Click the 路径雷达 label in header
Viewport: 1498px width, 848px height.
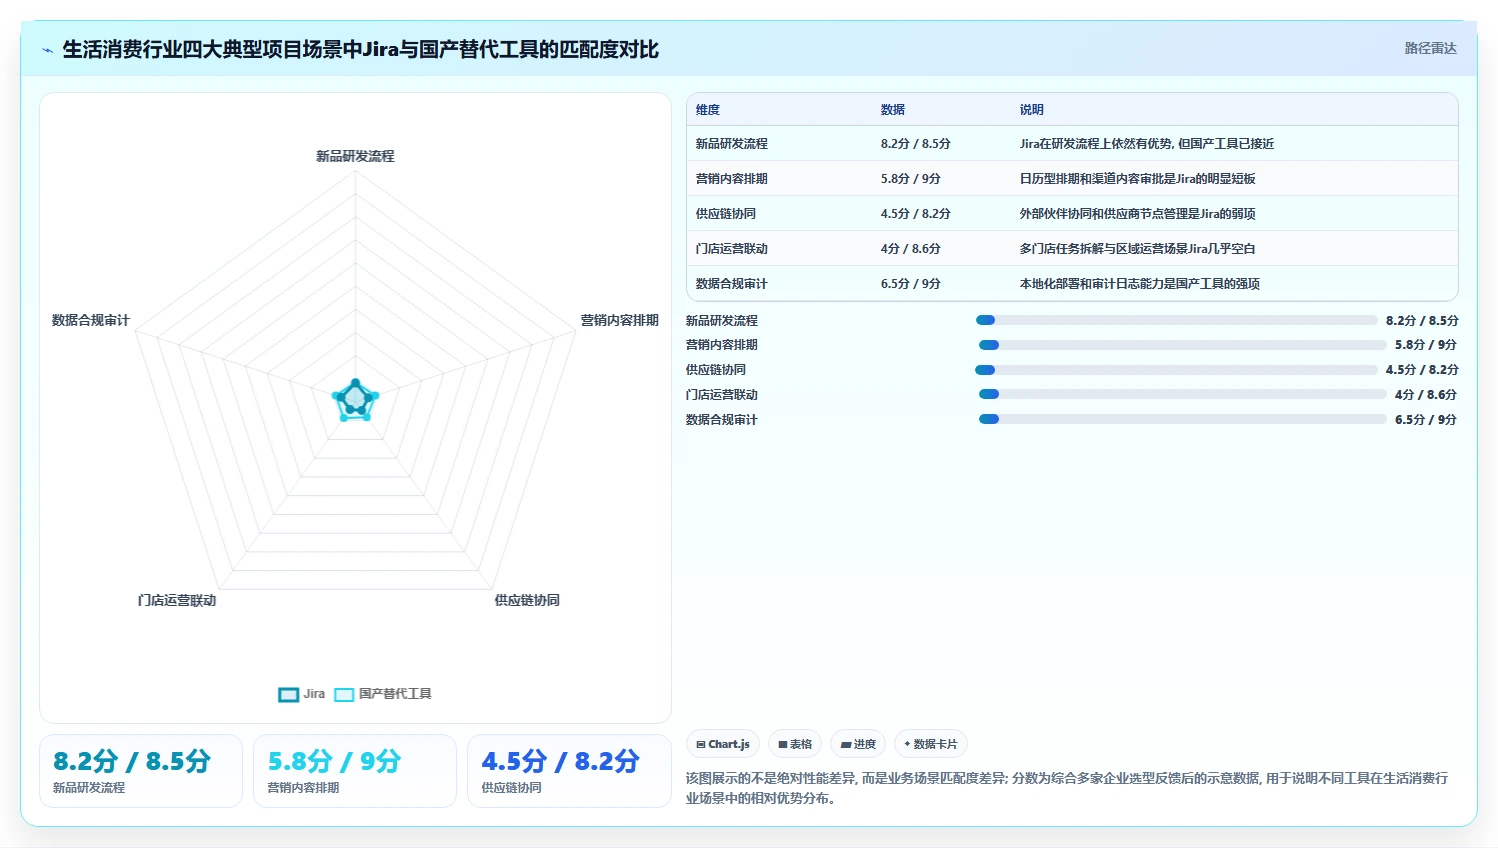1430,48
